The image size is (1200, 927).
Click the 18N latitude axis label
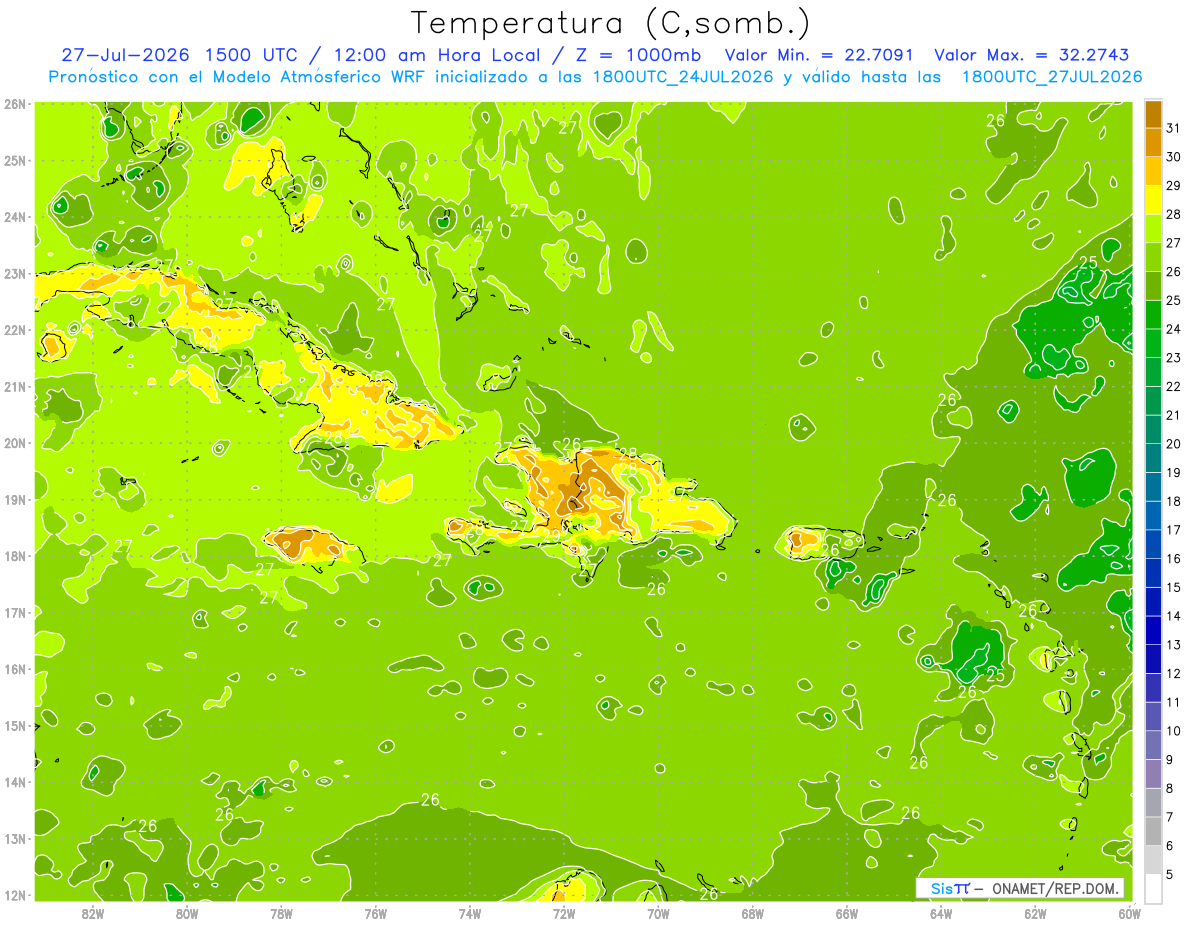(14, 556)
